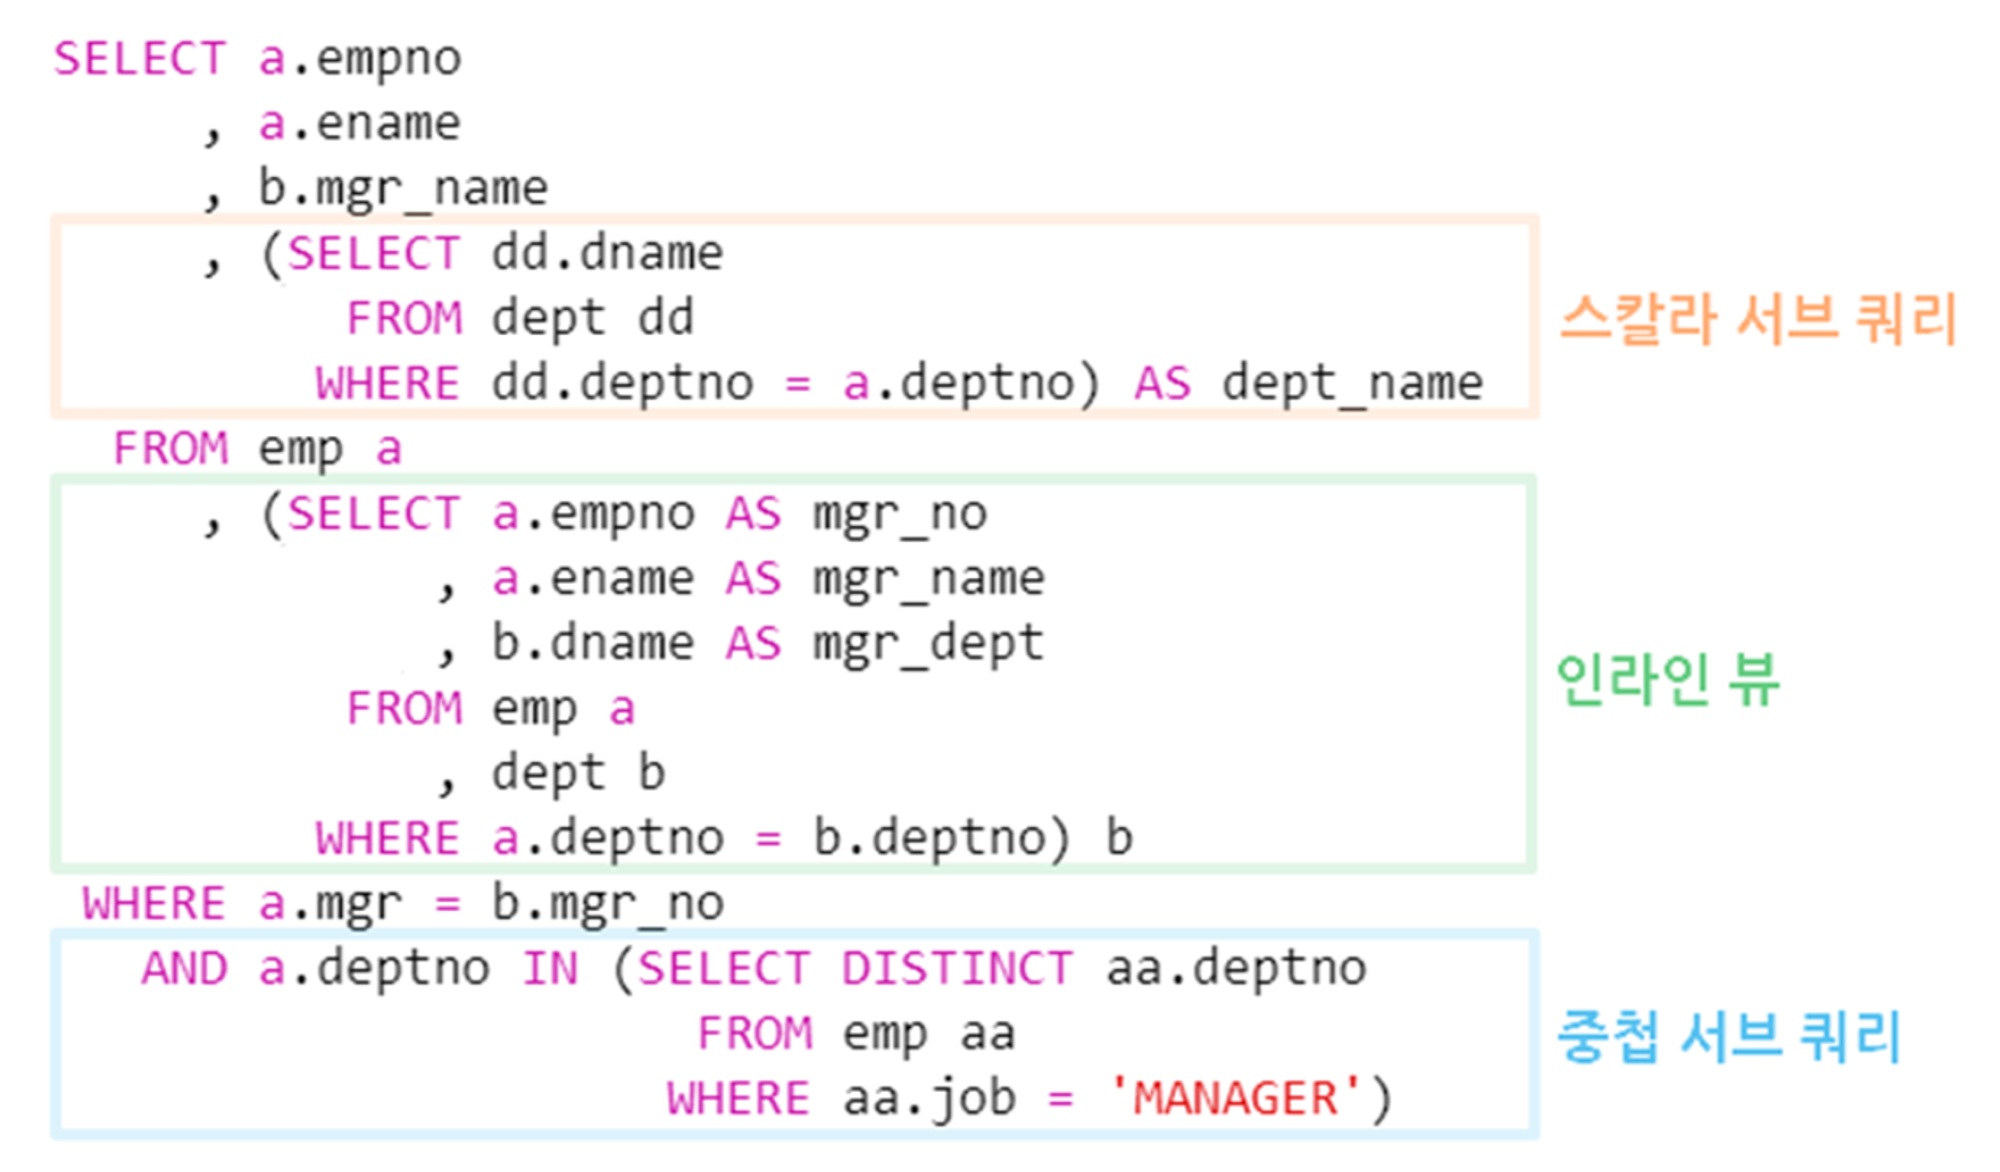Click the mgr_dept alias text

tap(928, 644)
